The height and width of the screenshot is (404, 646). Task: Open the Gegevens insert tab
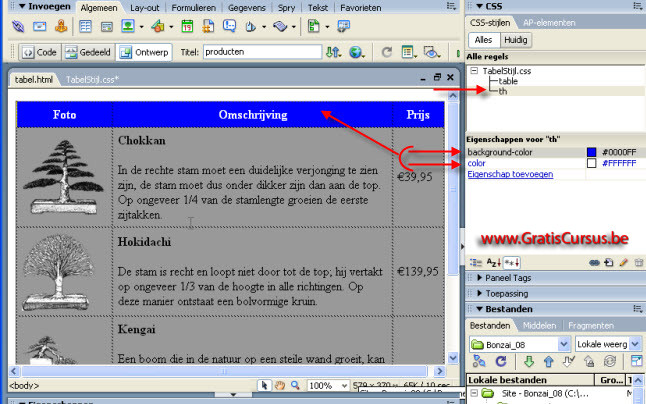(247, 8)
